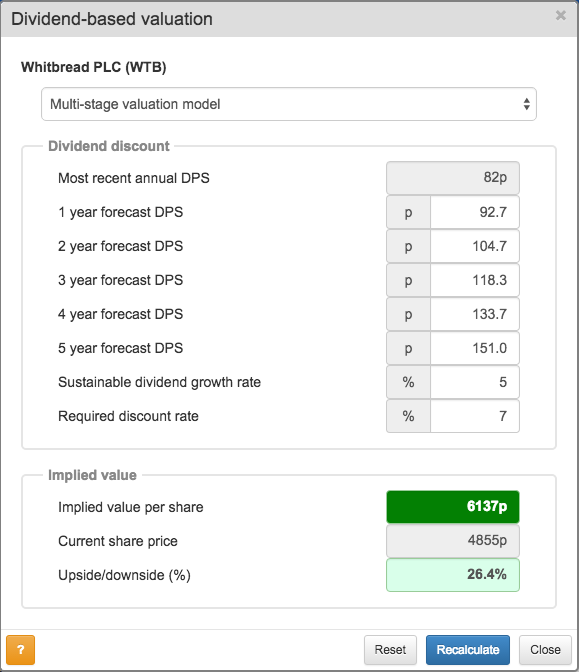Viewport: 579px width, 672px height.
Task: Click the Close button
Action: click(x=545, y=650)
